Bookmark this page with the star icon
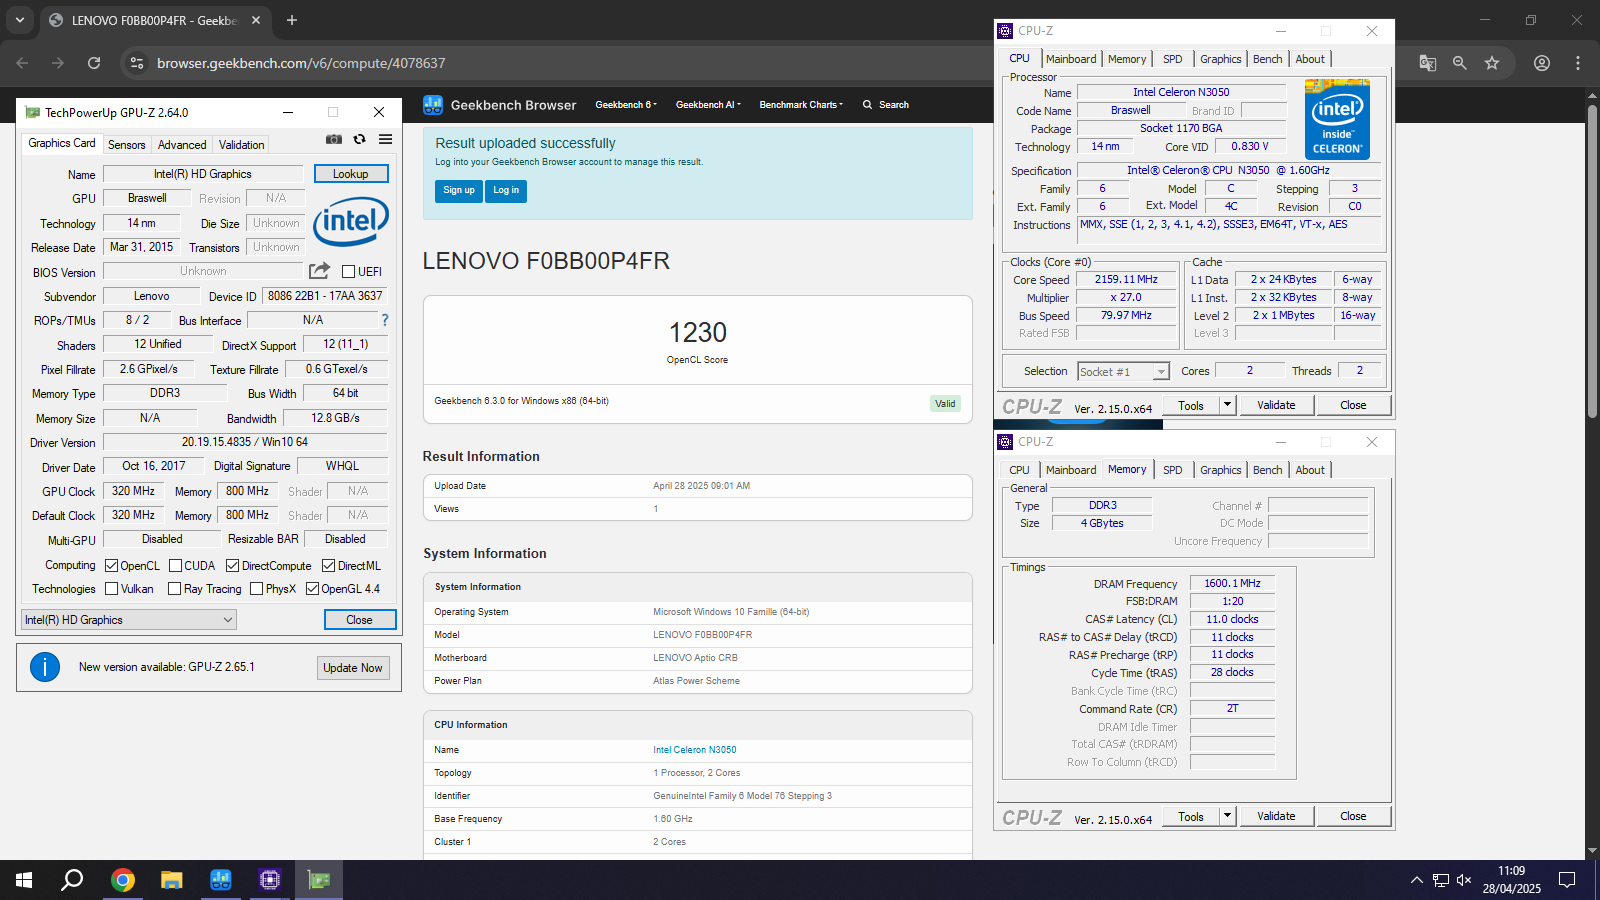Image resolution: width=1600 pixels, height=900 pixels. pos(1492,63)
